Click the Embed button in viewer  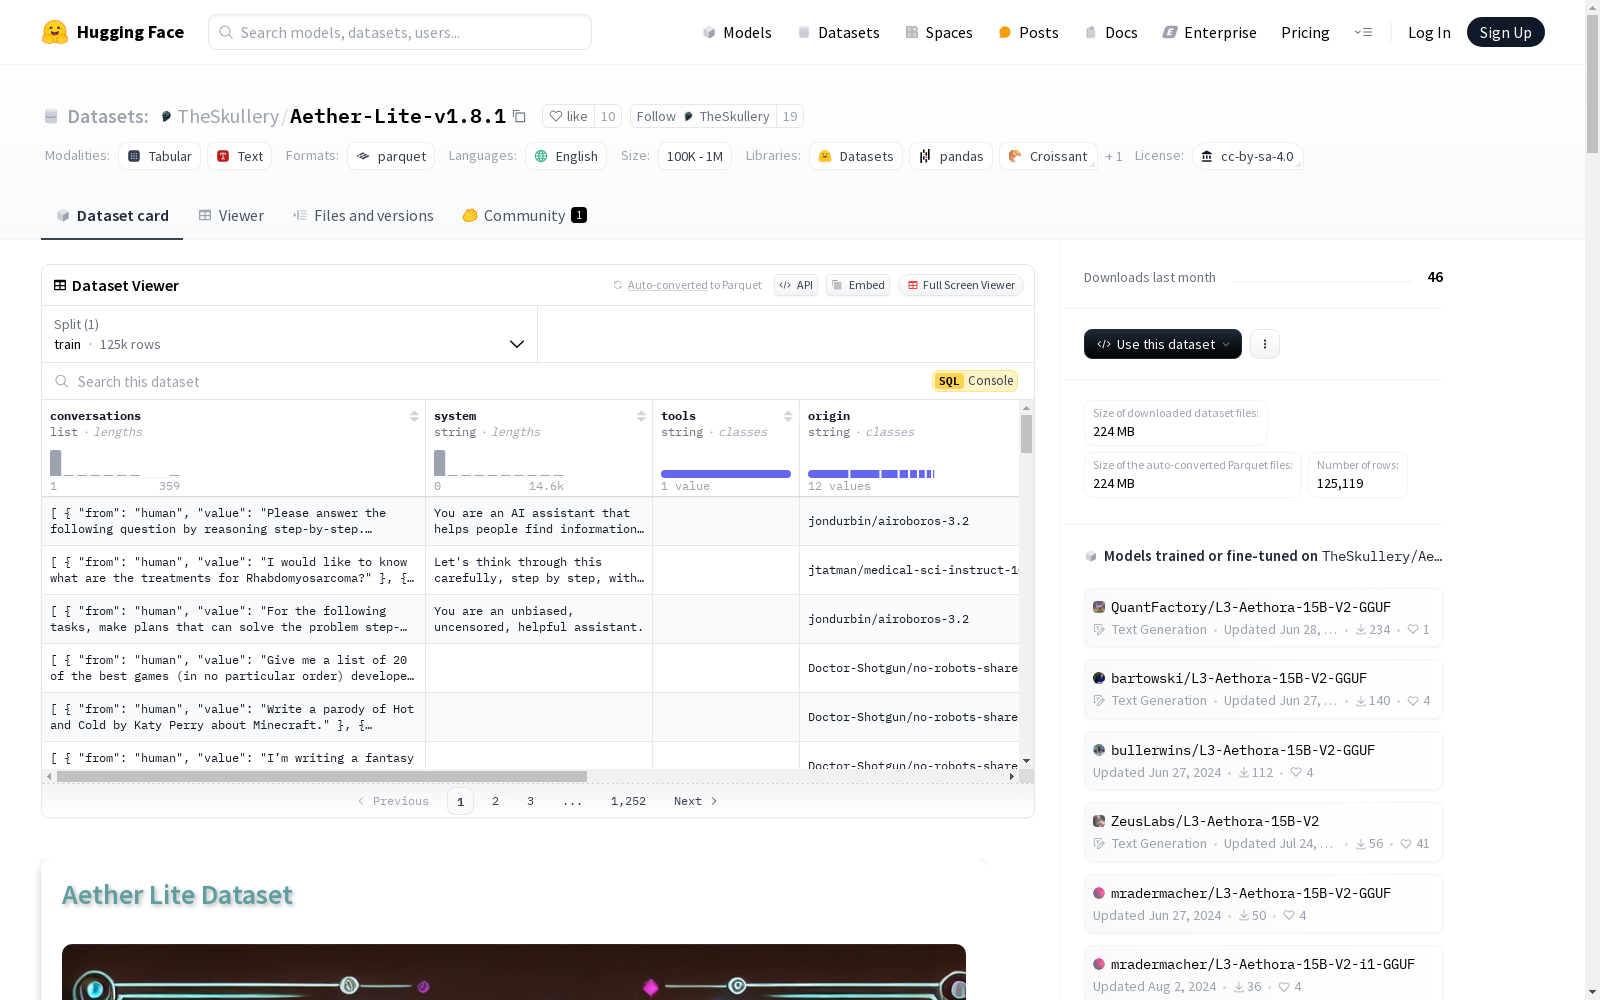click(x=858, y=285)
